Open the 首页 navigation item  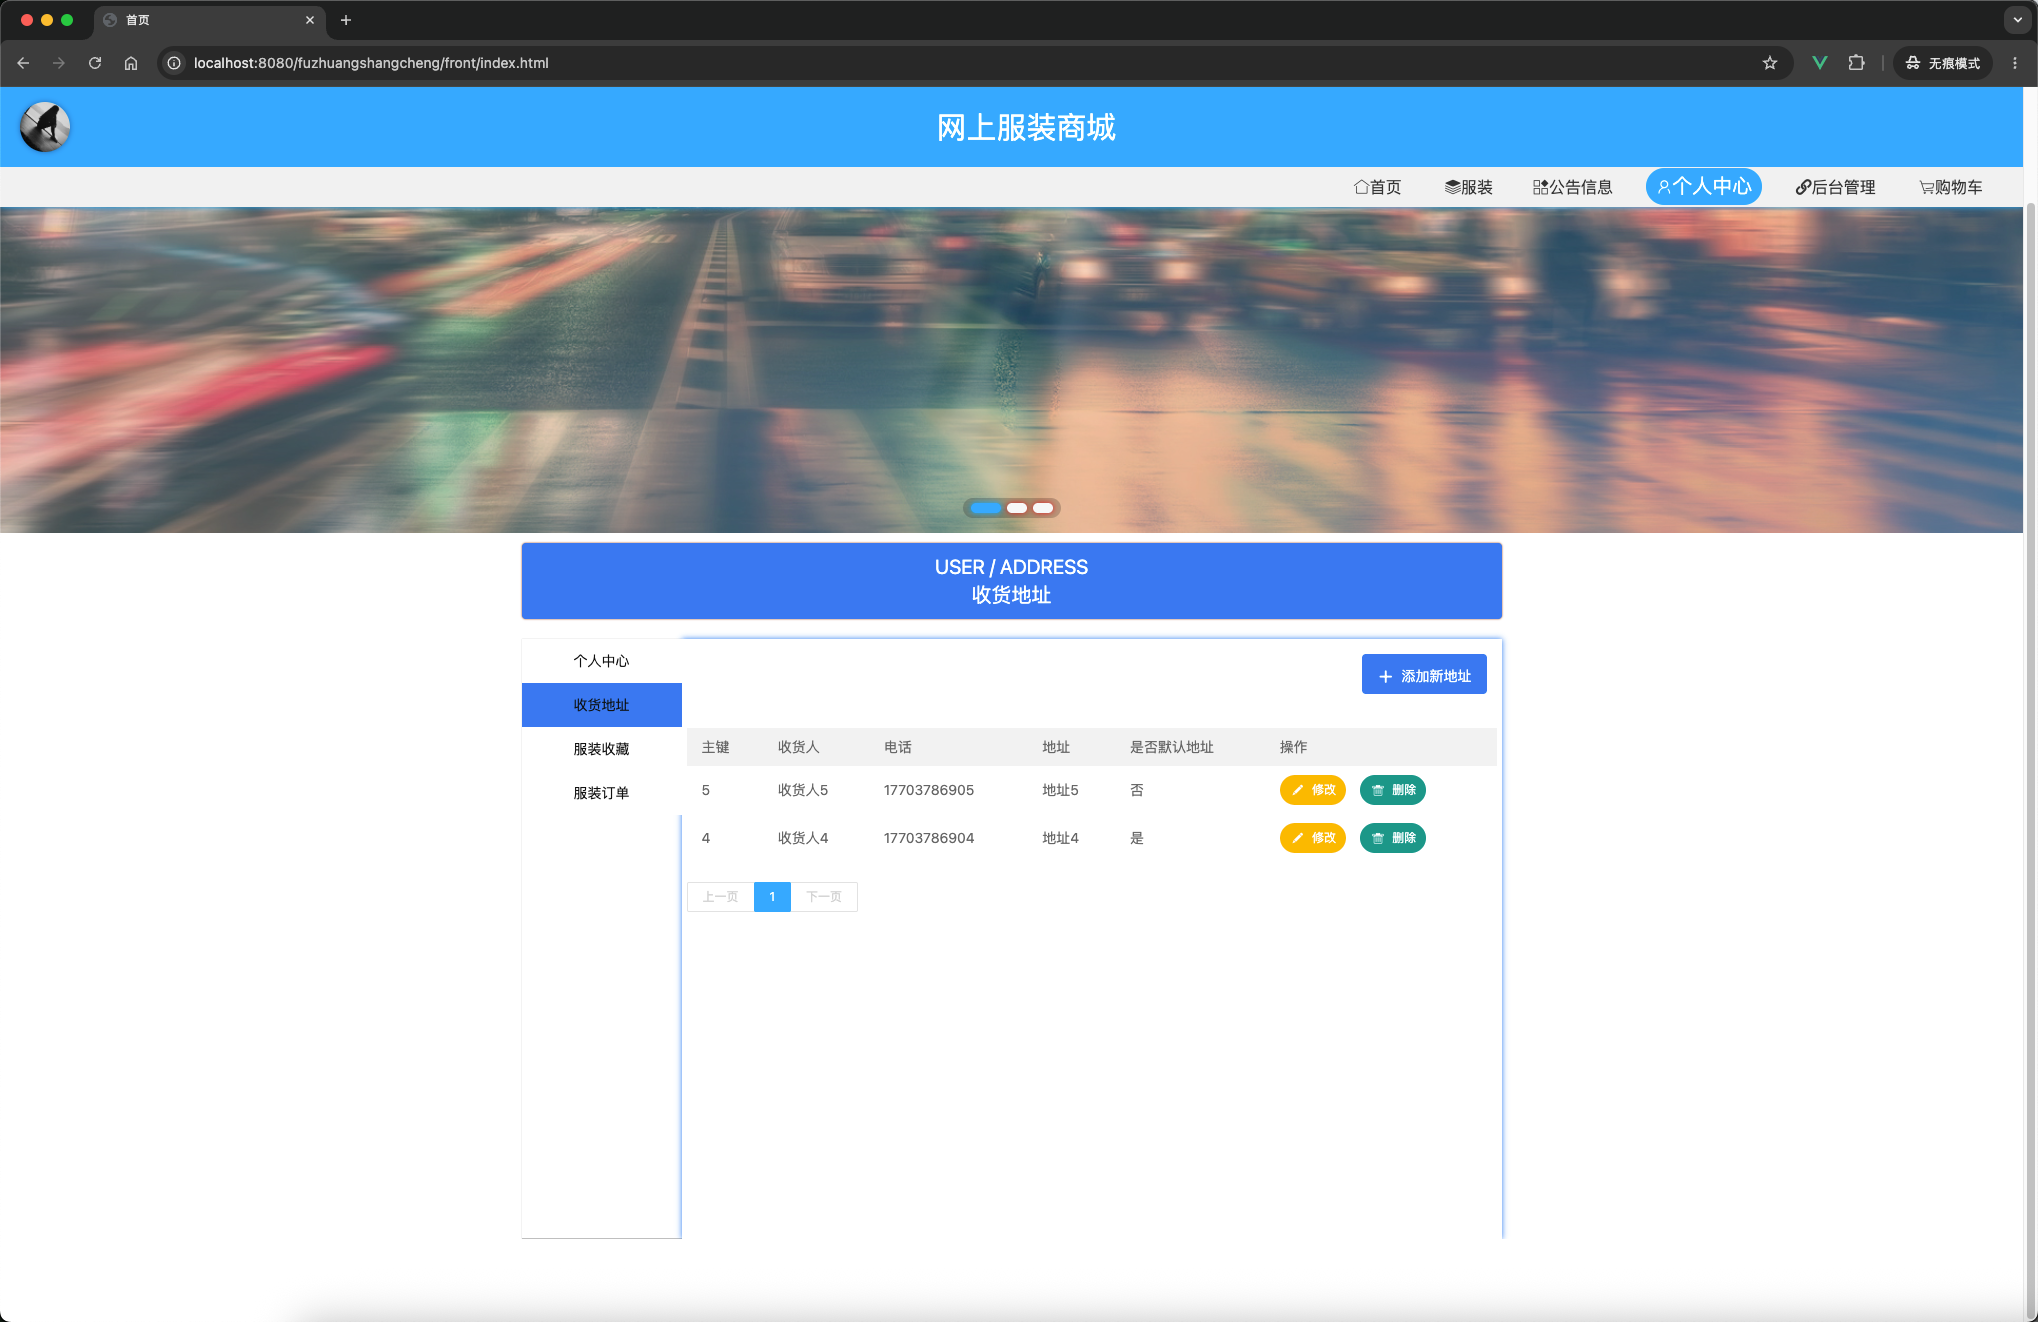tap(1378, 187)
